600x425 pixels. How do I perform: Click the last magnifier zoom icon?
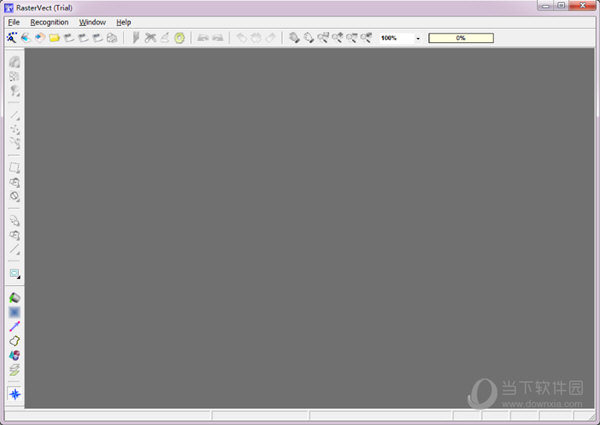tap(366, 37)
